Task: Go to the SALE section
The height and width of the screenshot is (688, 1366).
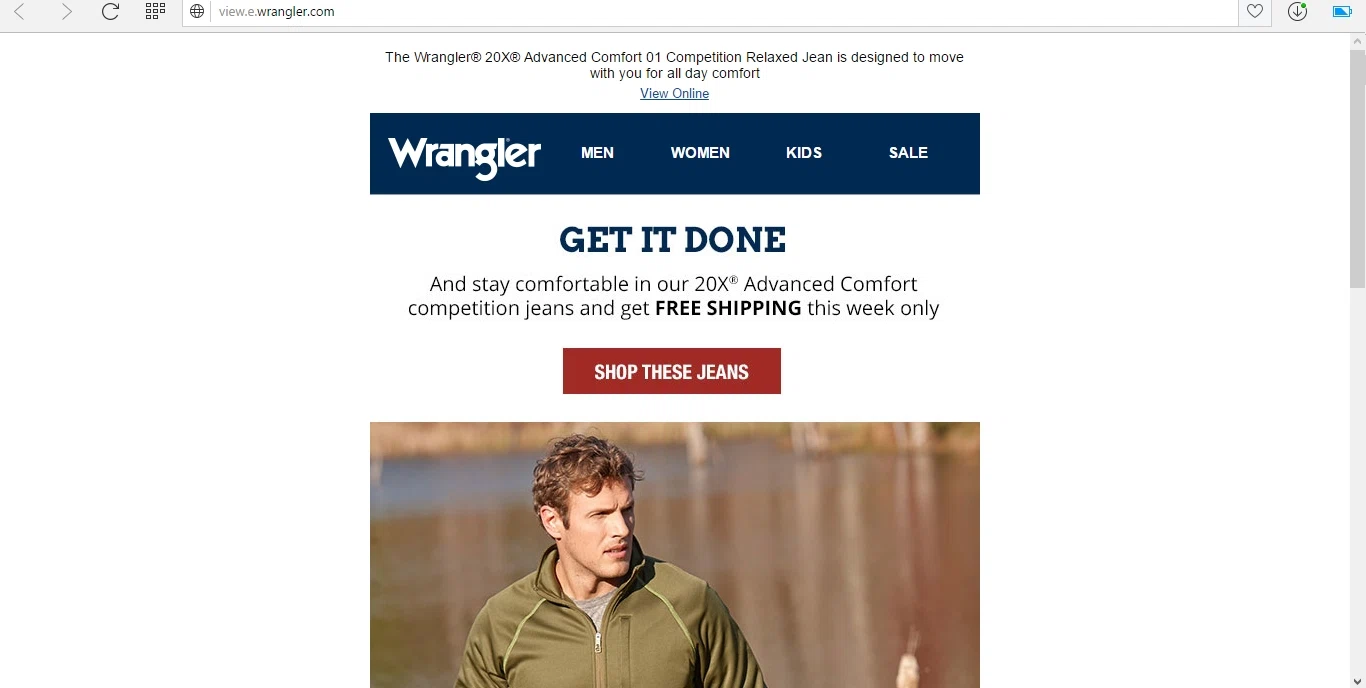Action: coord(908,153)
